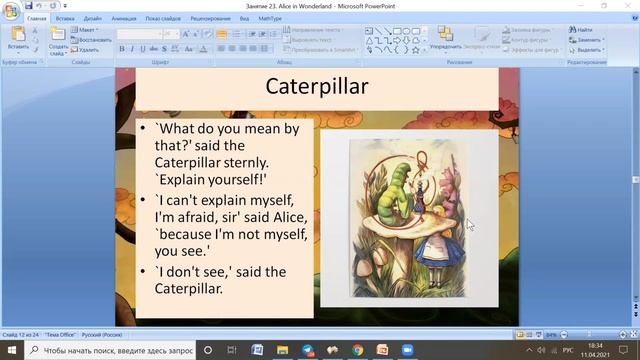Open Google Chrome from the taskbar

[x=358, y=350]
